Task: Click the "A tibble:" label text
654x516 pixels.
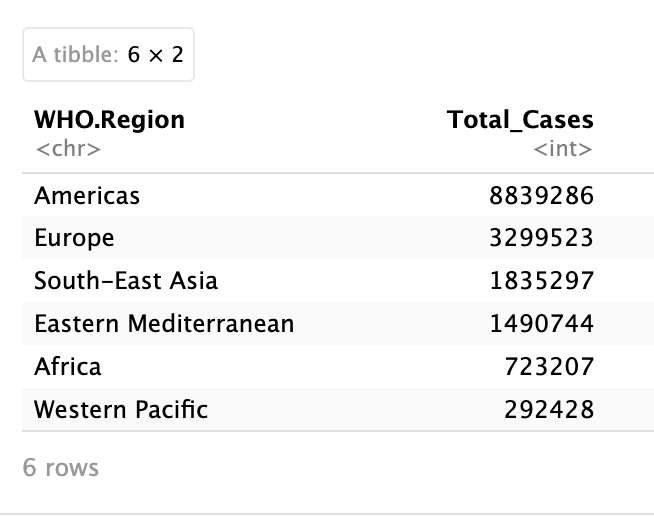Action: point(75,54)
